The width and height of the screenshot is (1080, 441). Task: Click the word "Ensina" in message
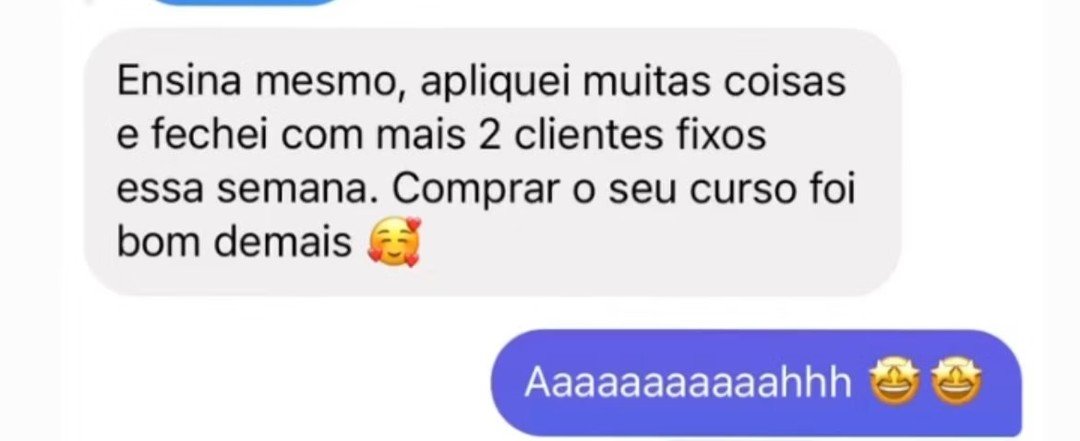[180, 82]
